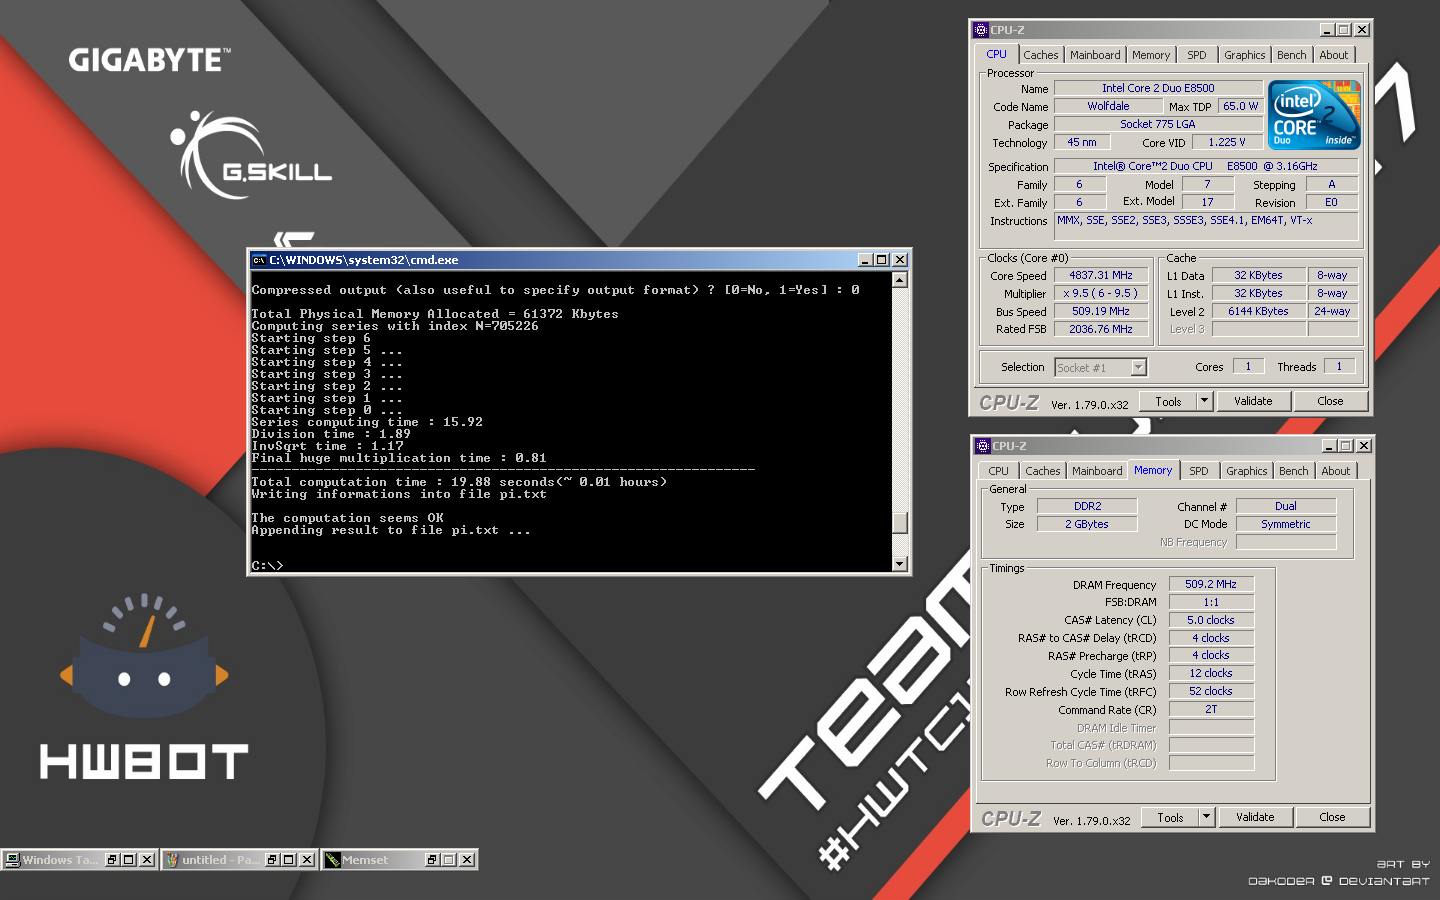Click the Windows Task Manager minimized window icon
1440x900 pixels.
tap(12, 860)
